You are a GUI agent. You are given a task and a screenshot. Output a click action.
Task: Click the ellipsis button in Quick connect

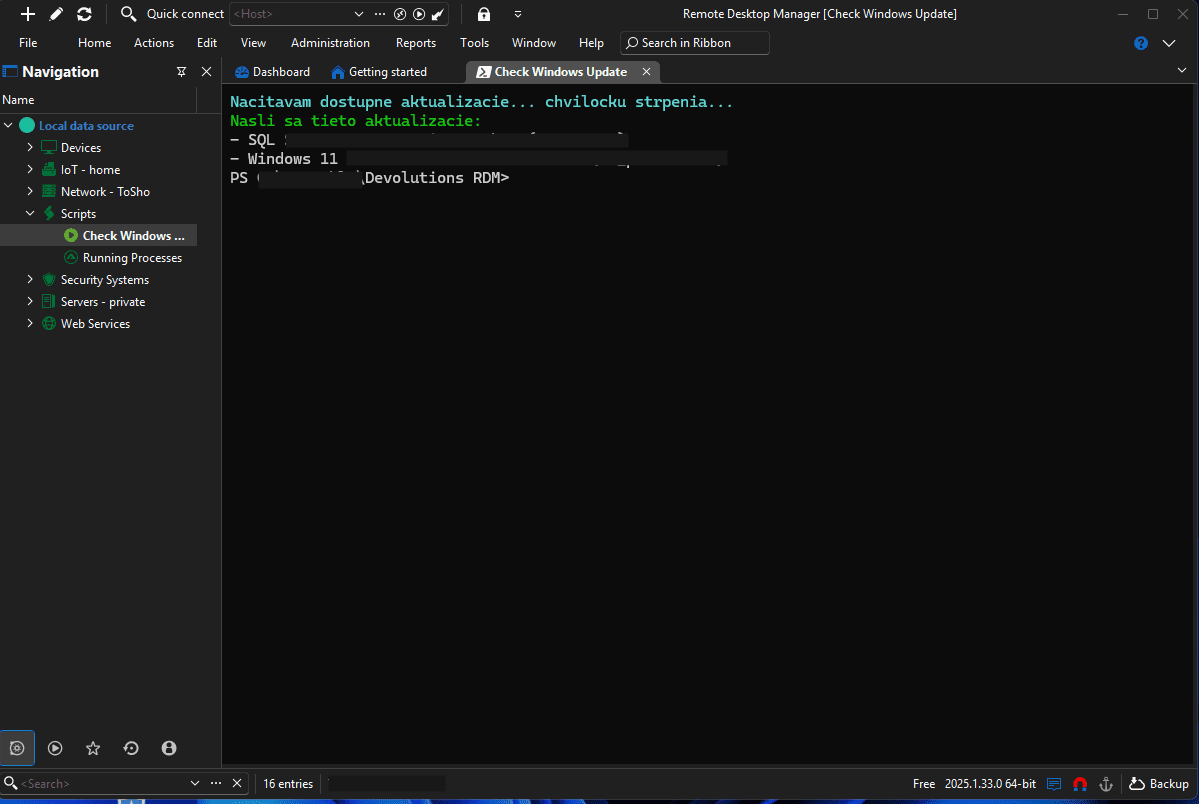point(379,14)
